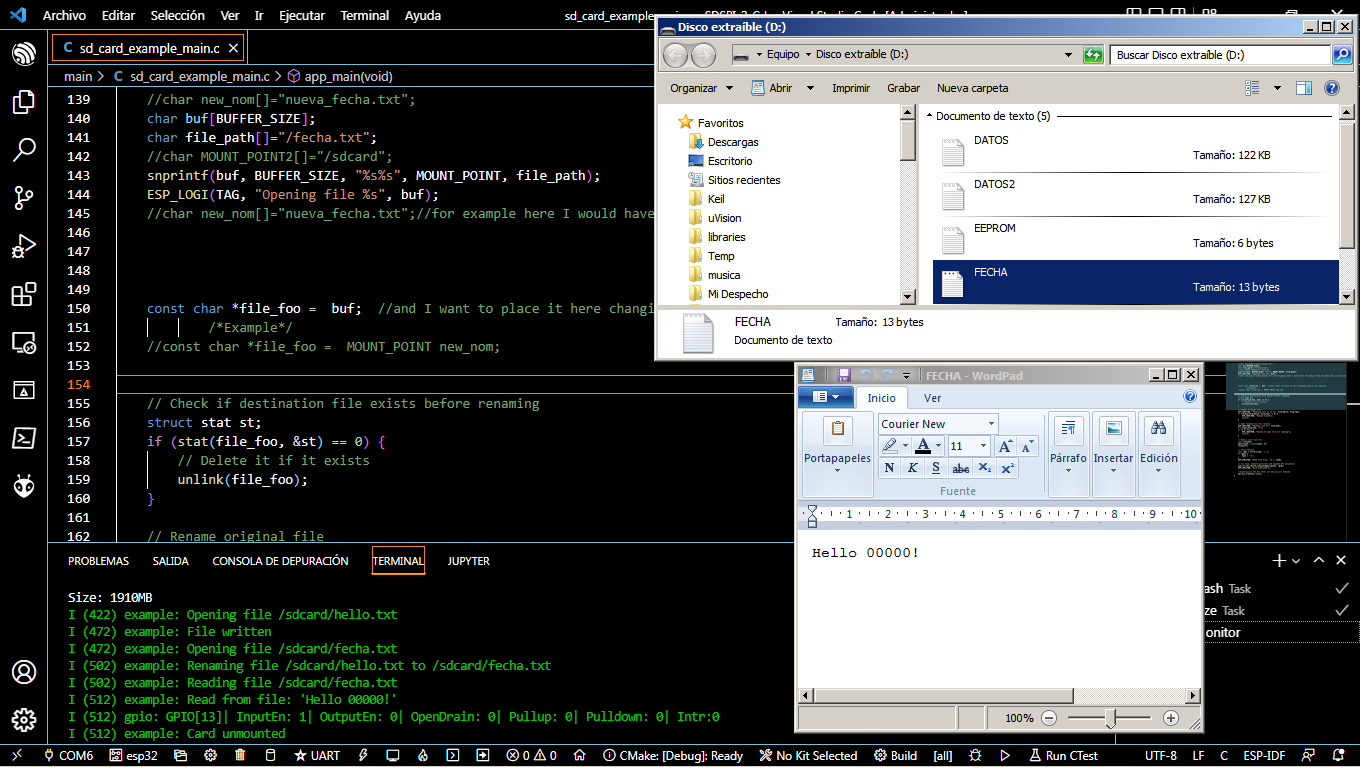The image size is (1360, 768).
Task: Open the Terminal menu in VS Code
Action: coord(365,16)
